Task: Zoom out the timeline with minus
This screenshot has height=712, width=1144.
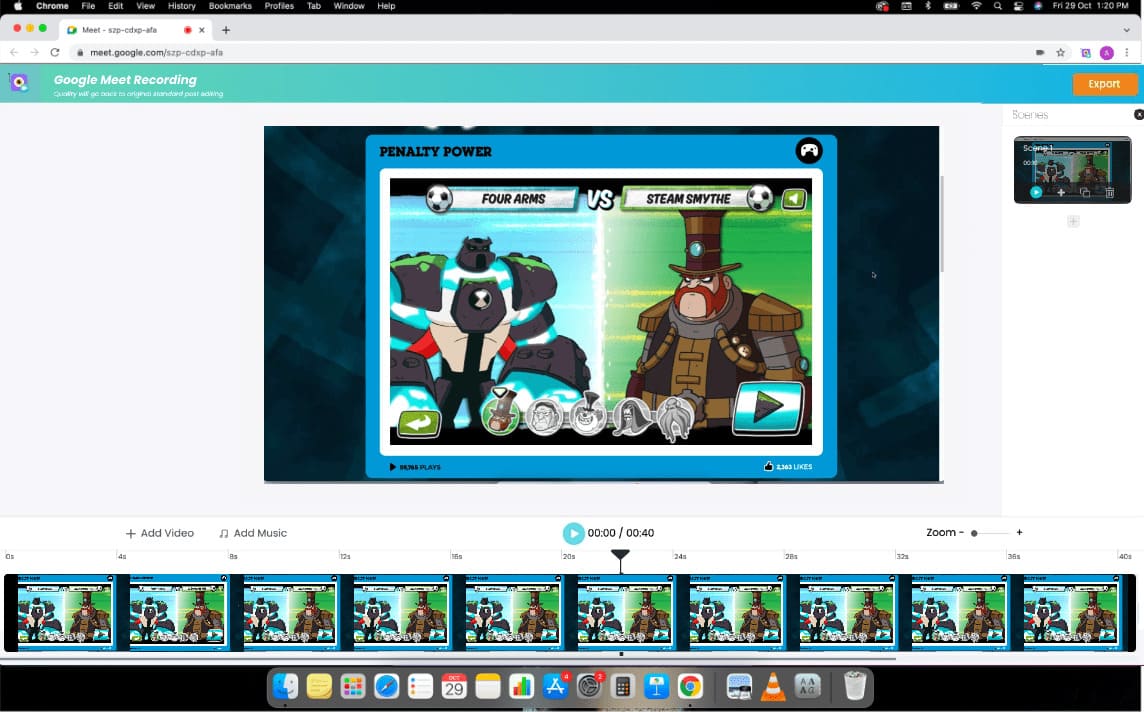Action: point(961,533)
